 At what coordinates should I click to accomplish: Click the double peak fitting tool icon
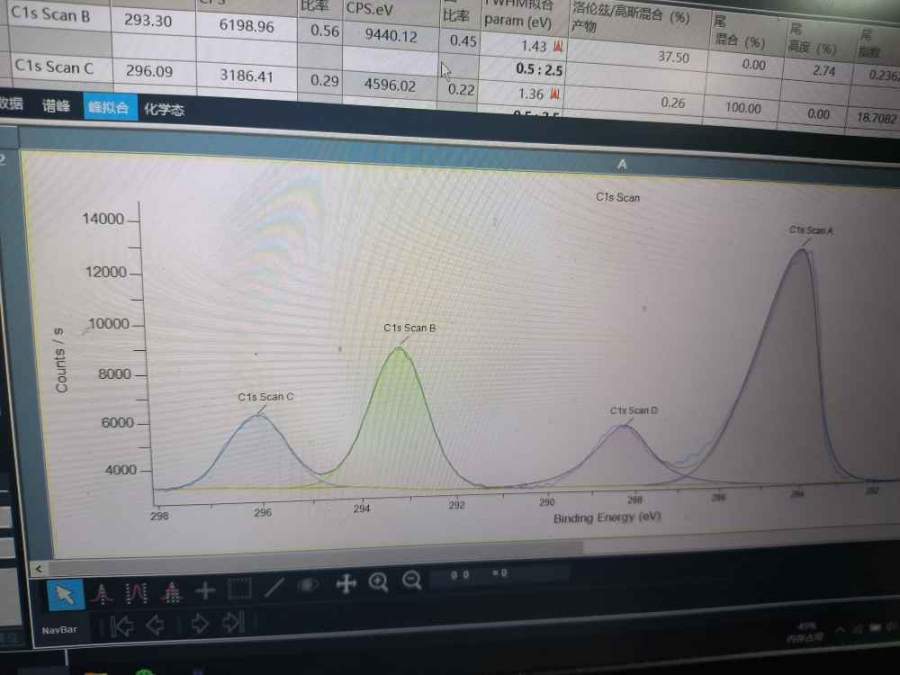pos(136,593)
